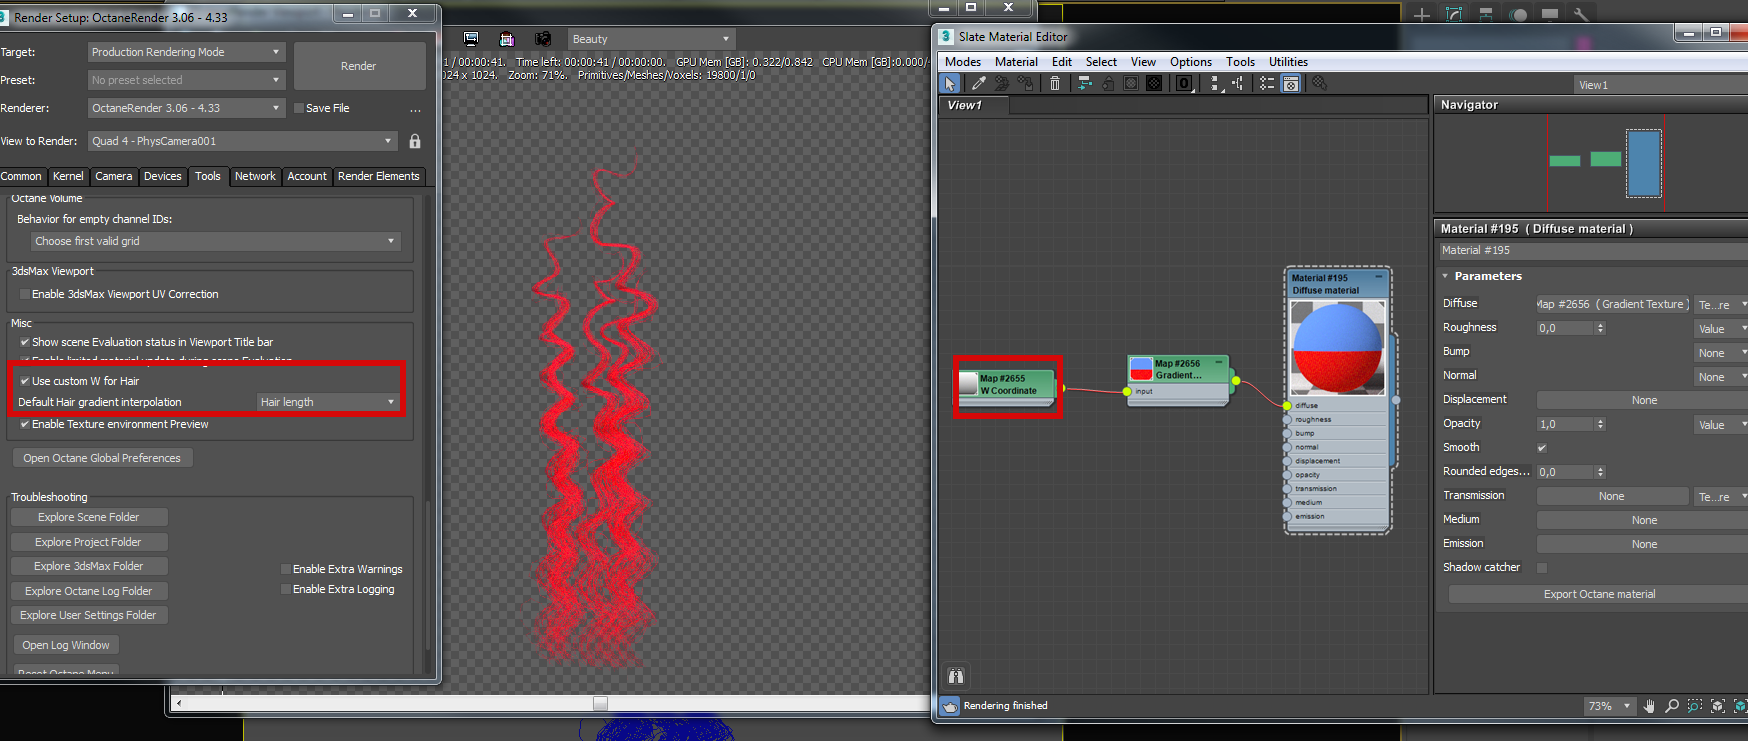Pick Material from Object eyedropper tool

point(978,84)
